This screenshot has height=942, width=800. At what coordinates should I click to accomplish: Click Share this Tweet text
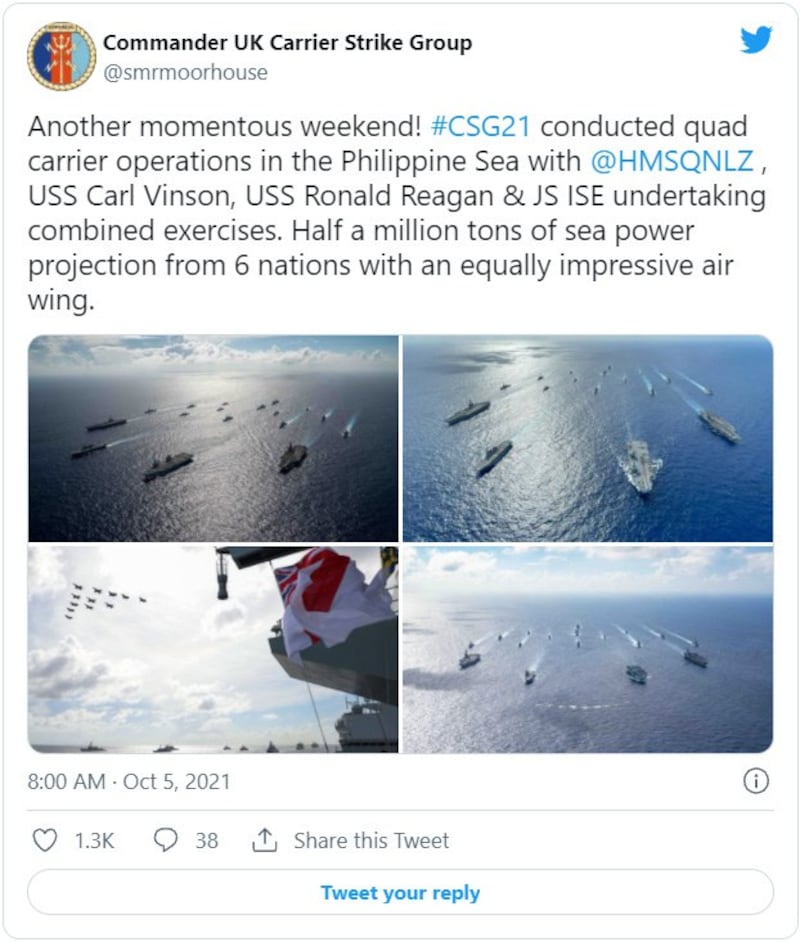point(371,840)
